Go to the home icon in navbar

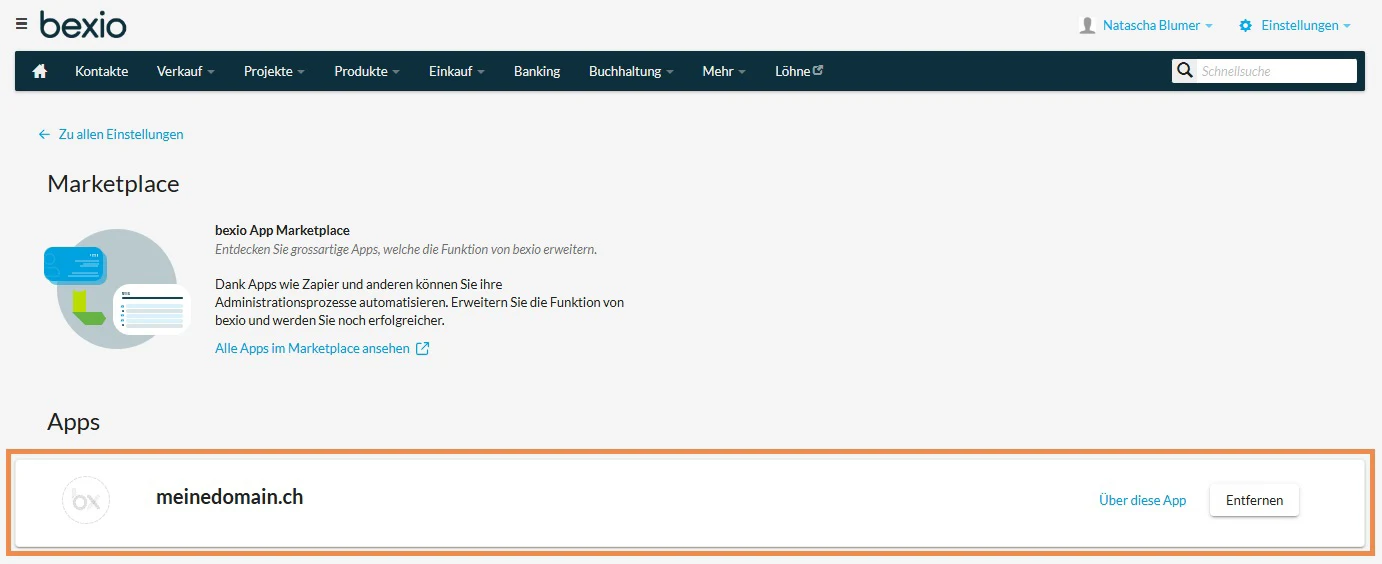(41, 71)
